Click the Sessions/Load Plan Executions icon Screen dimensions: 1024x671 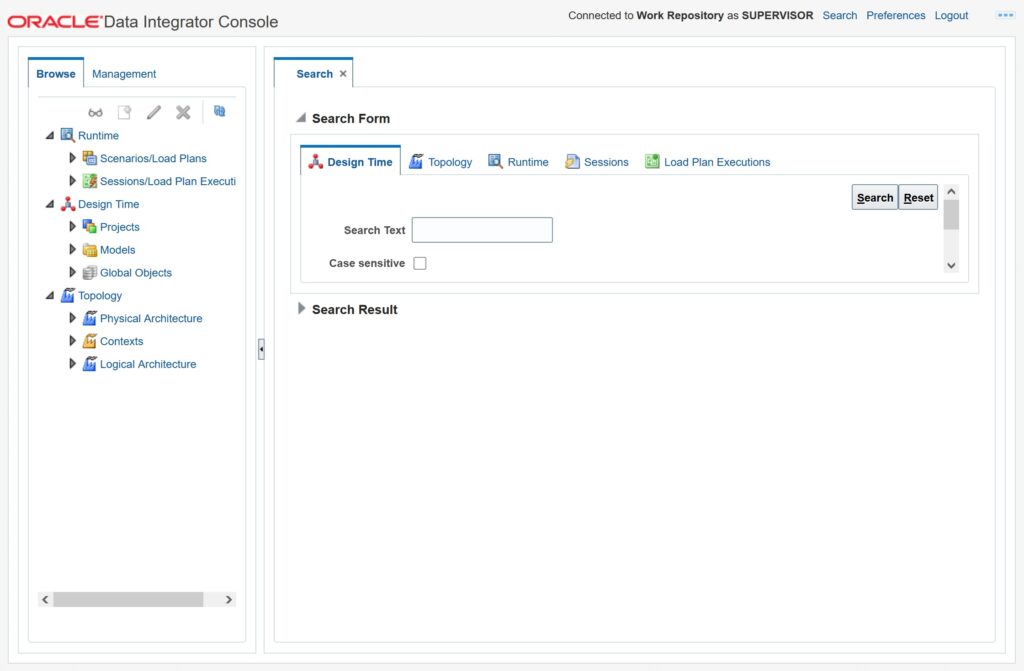coord(89,181)
